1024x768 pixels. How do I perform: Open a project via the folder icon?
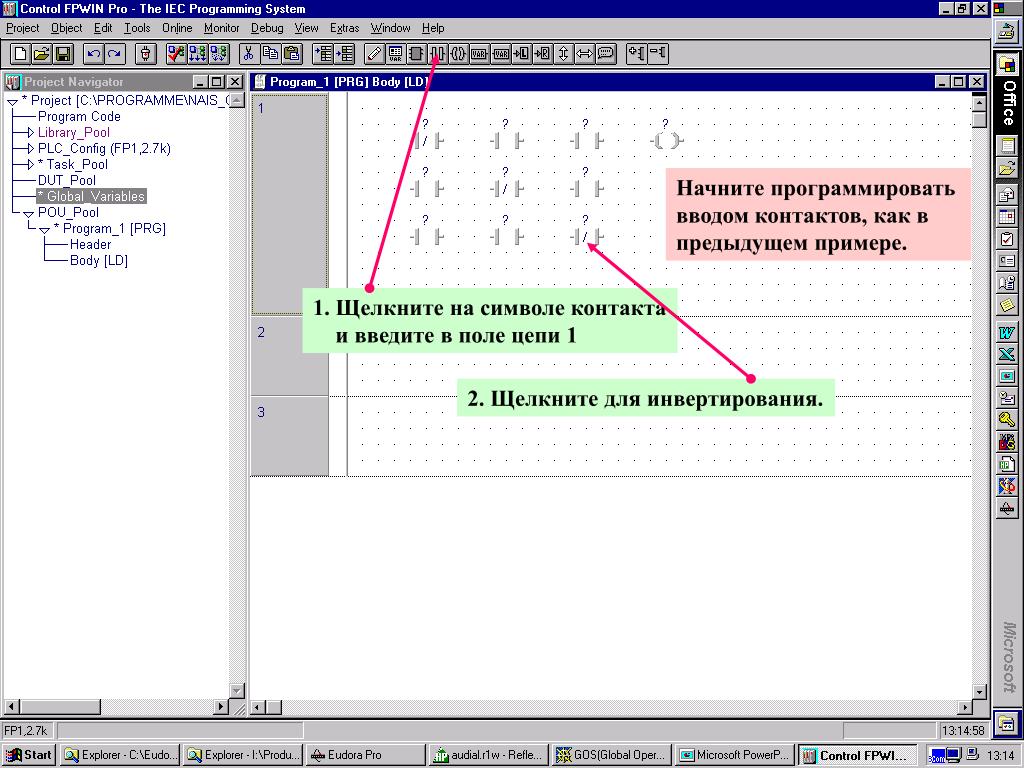point(41,54)
